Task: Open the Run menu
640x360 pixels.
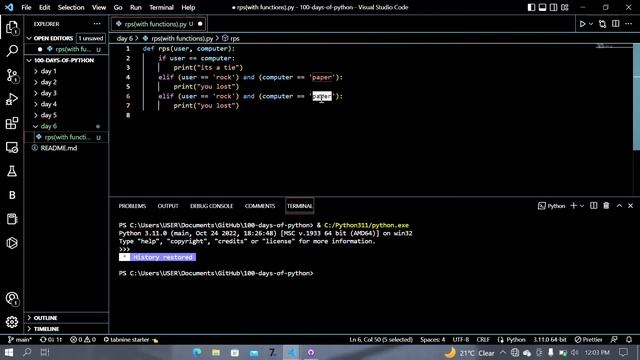Action: pos(136,7)
